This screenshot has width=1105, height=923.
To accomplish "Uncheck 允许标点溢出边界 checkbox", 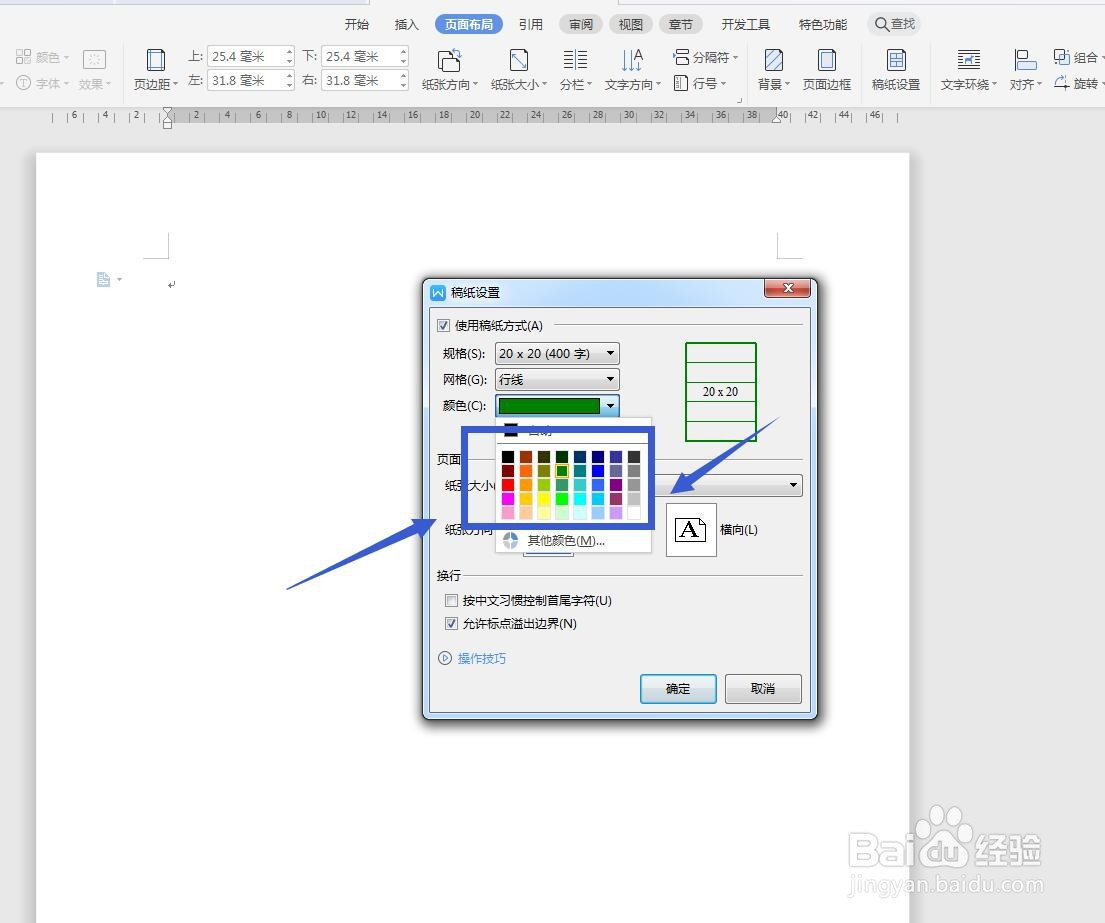I will pos(452,624).
